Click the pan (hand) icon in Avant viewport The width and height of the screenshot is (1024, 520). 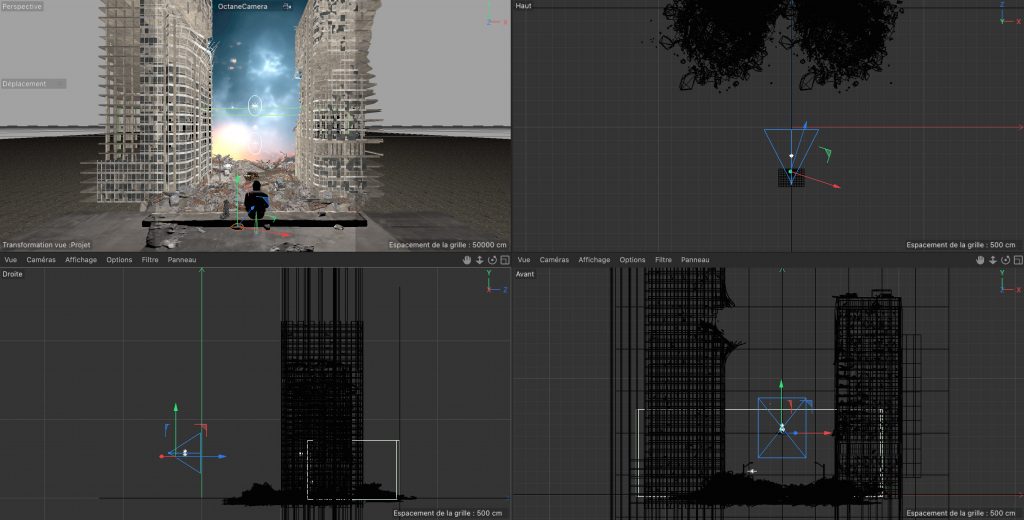point(980,260)
